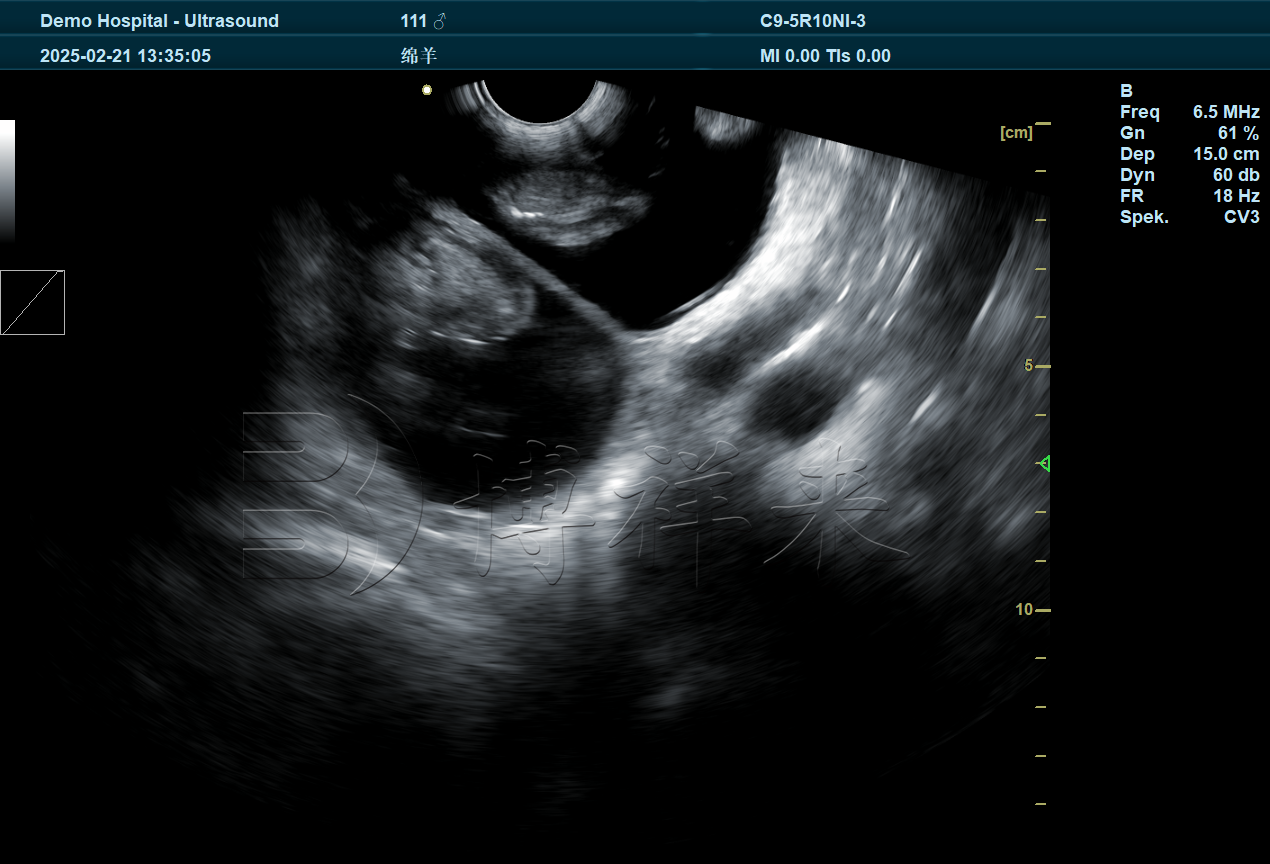Click the gray curve diagonal box

tap(33, 302)
